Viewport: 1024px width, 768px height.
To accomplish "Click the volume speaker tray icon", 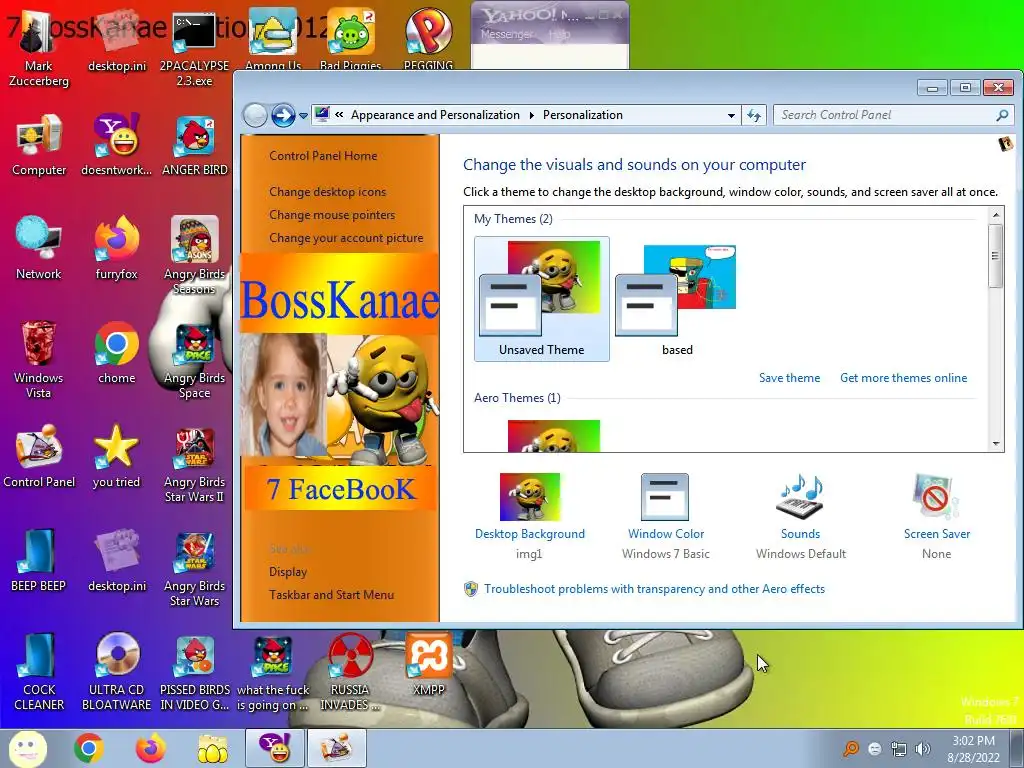I will coord(922,749).
